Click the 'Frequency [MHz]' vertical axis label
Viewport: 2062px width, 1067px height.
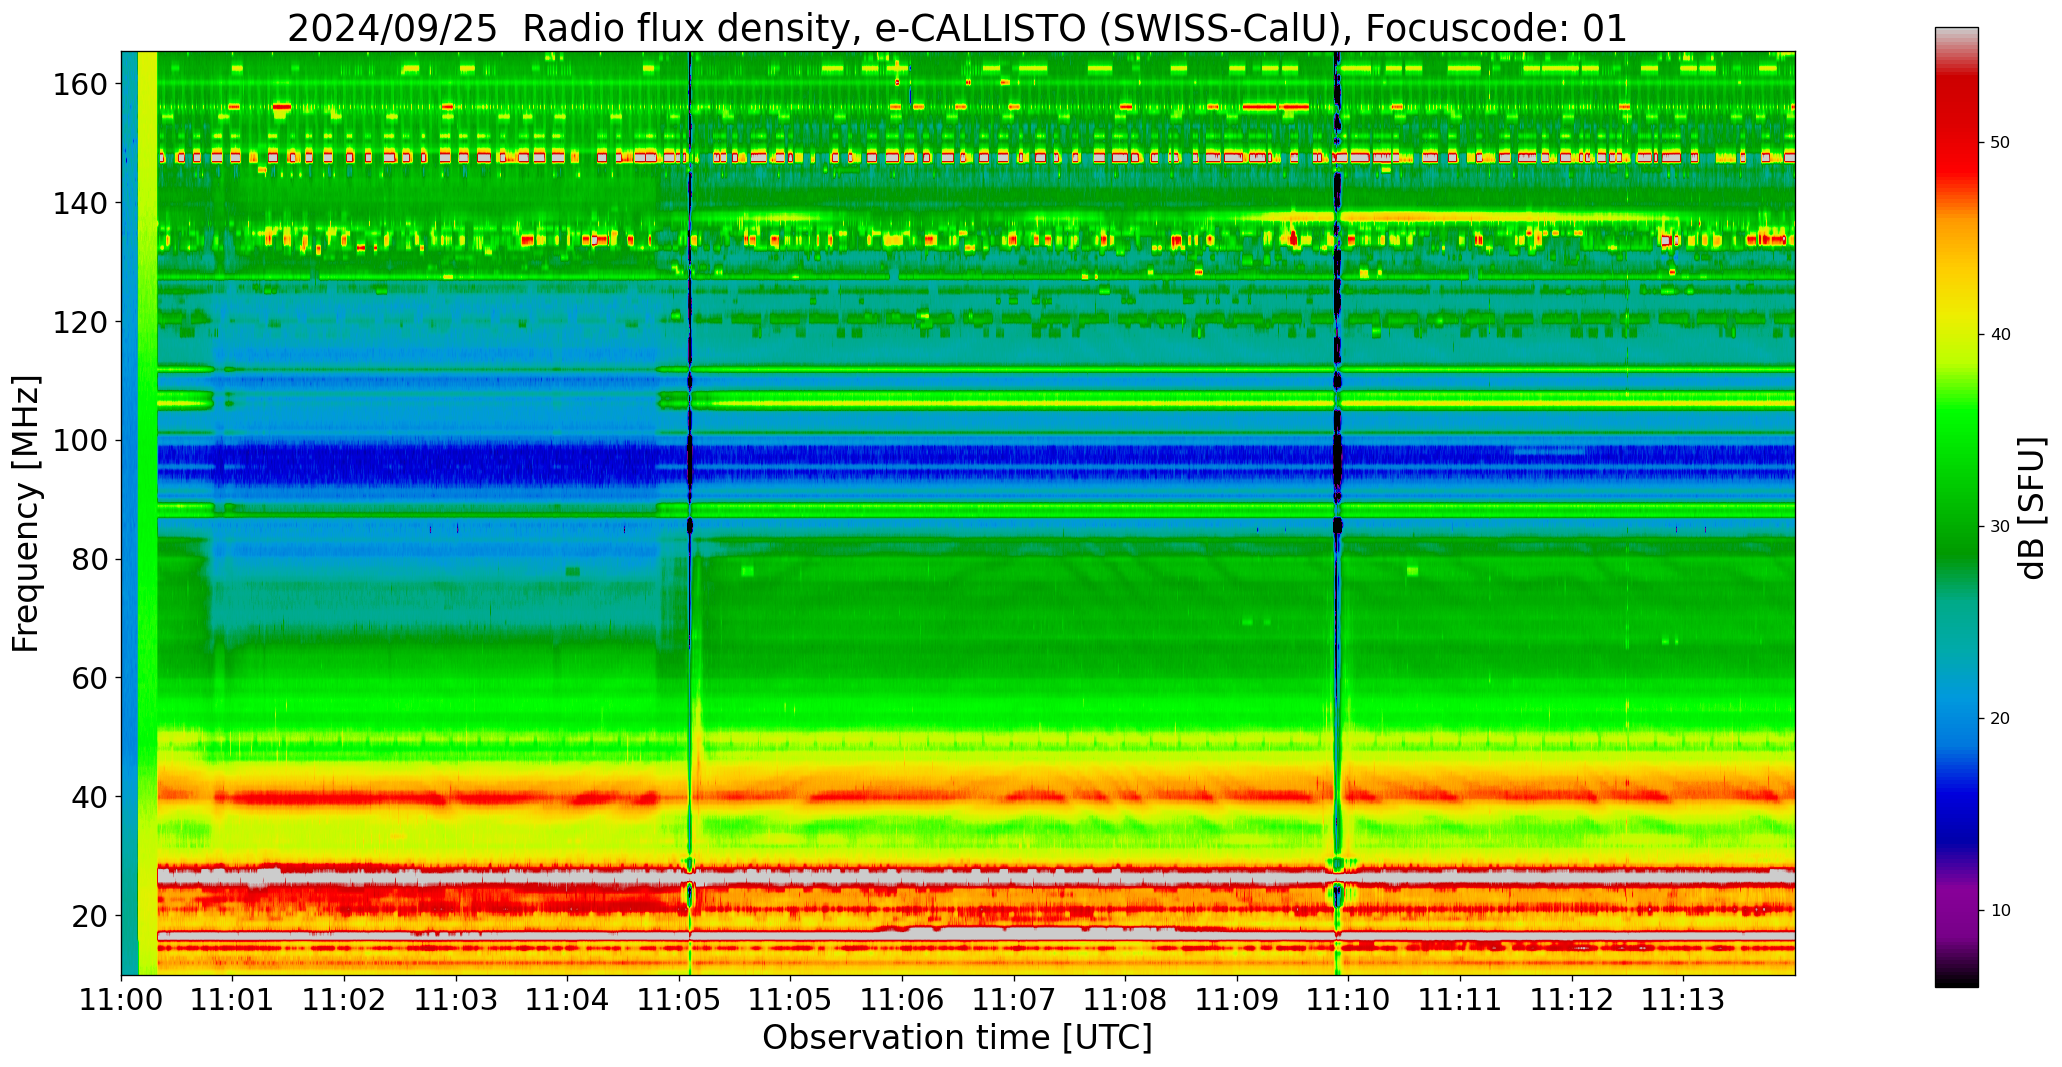pyautogui.click(x=26, y=513)
